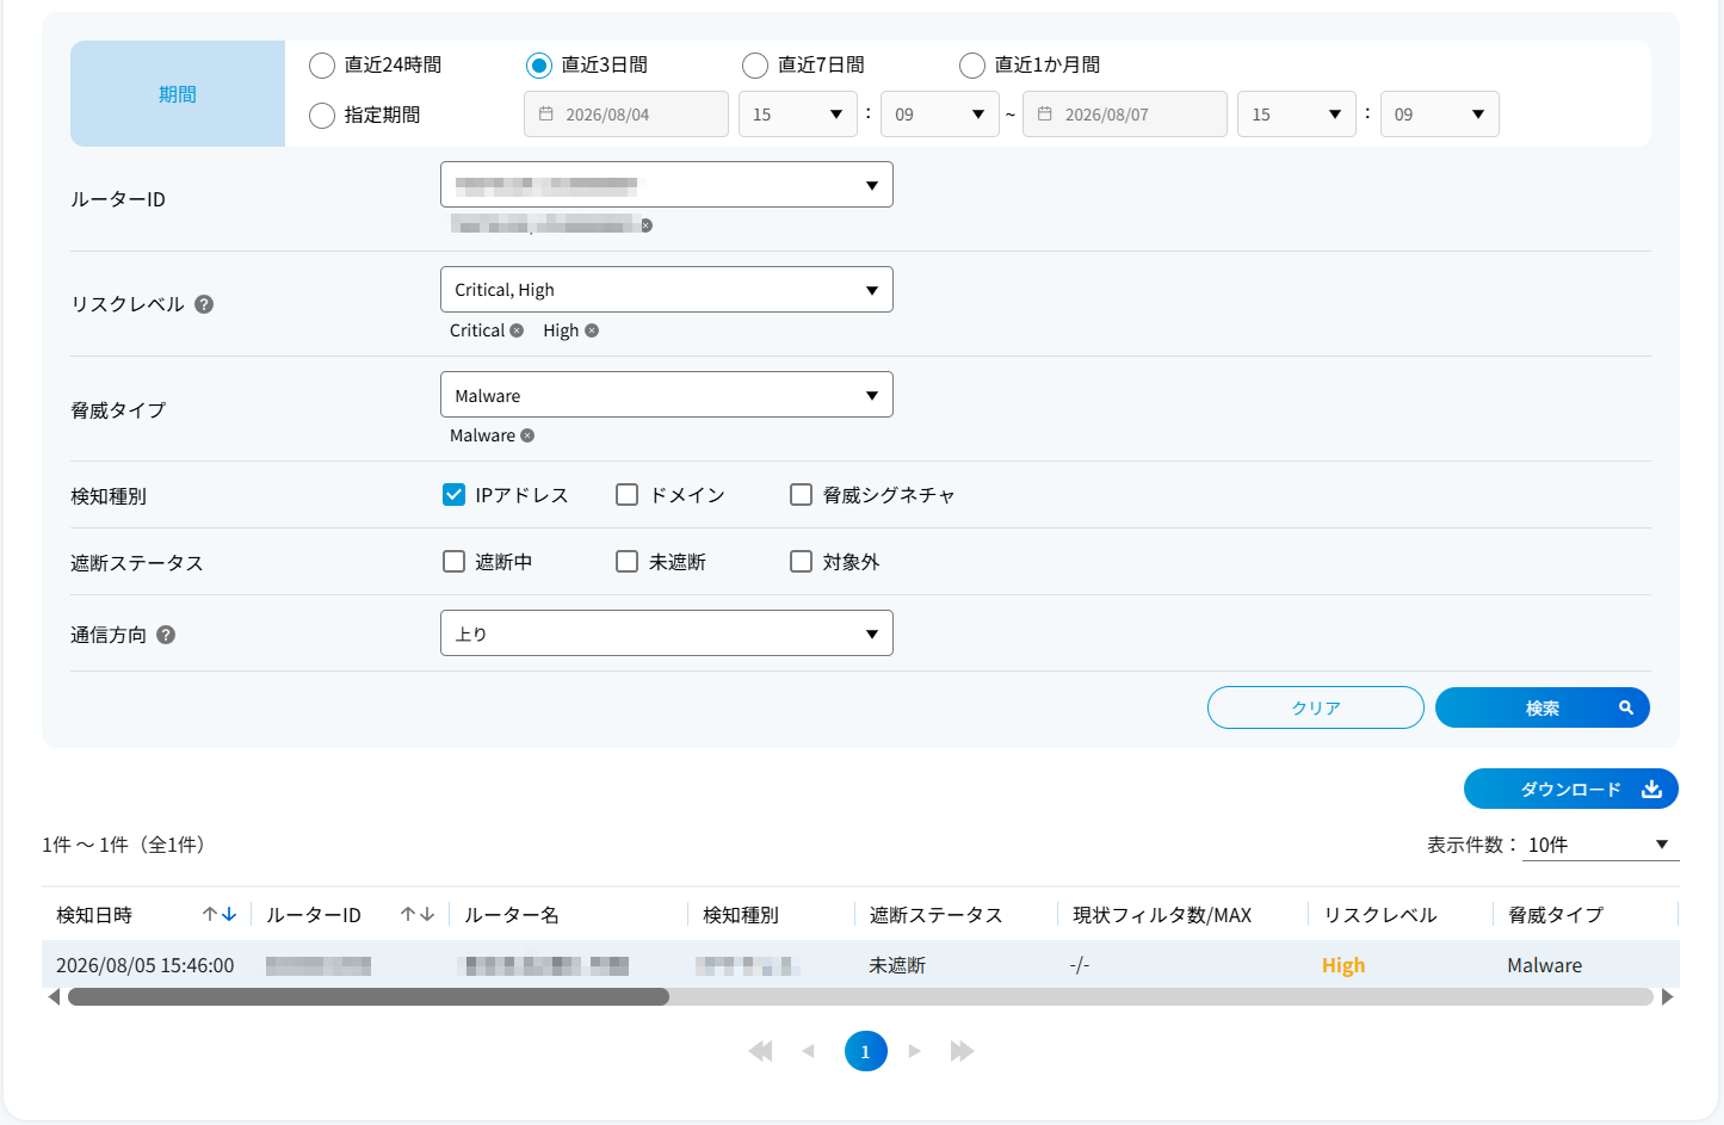Open the 脅威タイプ dropdown

point(667,395)
